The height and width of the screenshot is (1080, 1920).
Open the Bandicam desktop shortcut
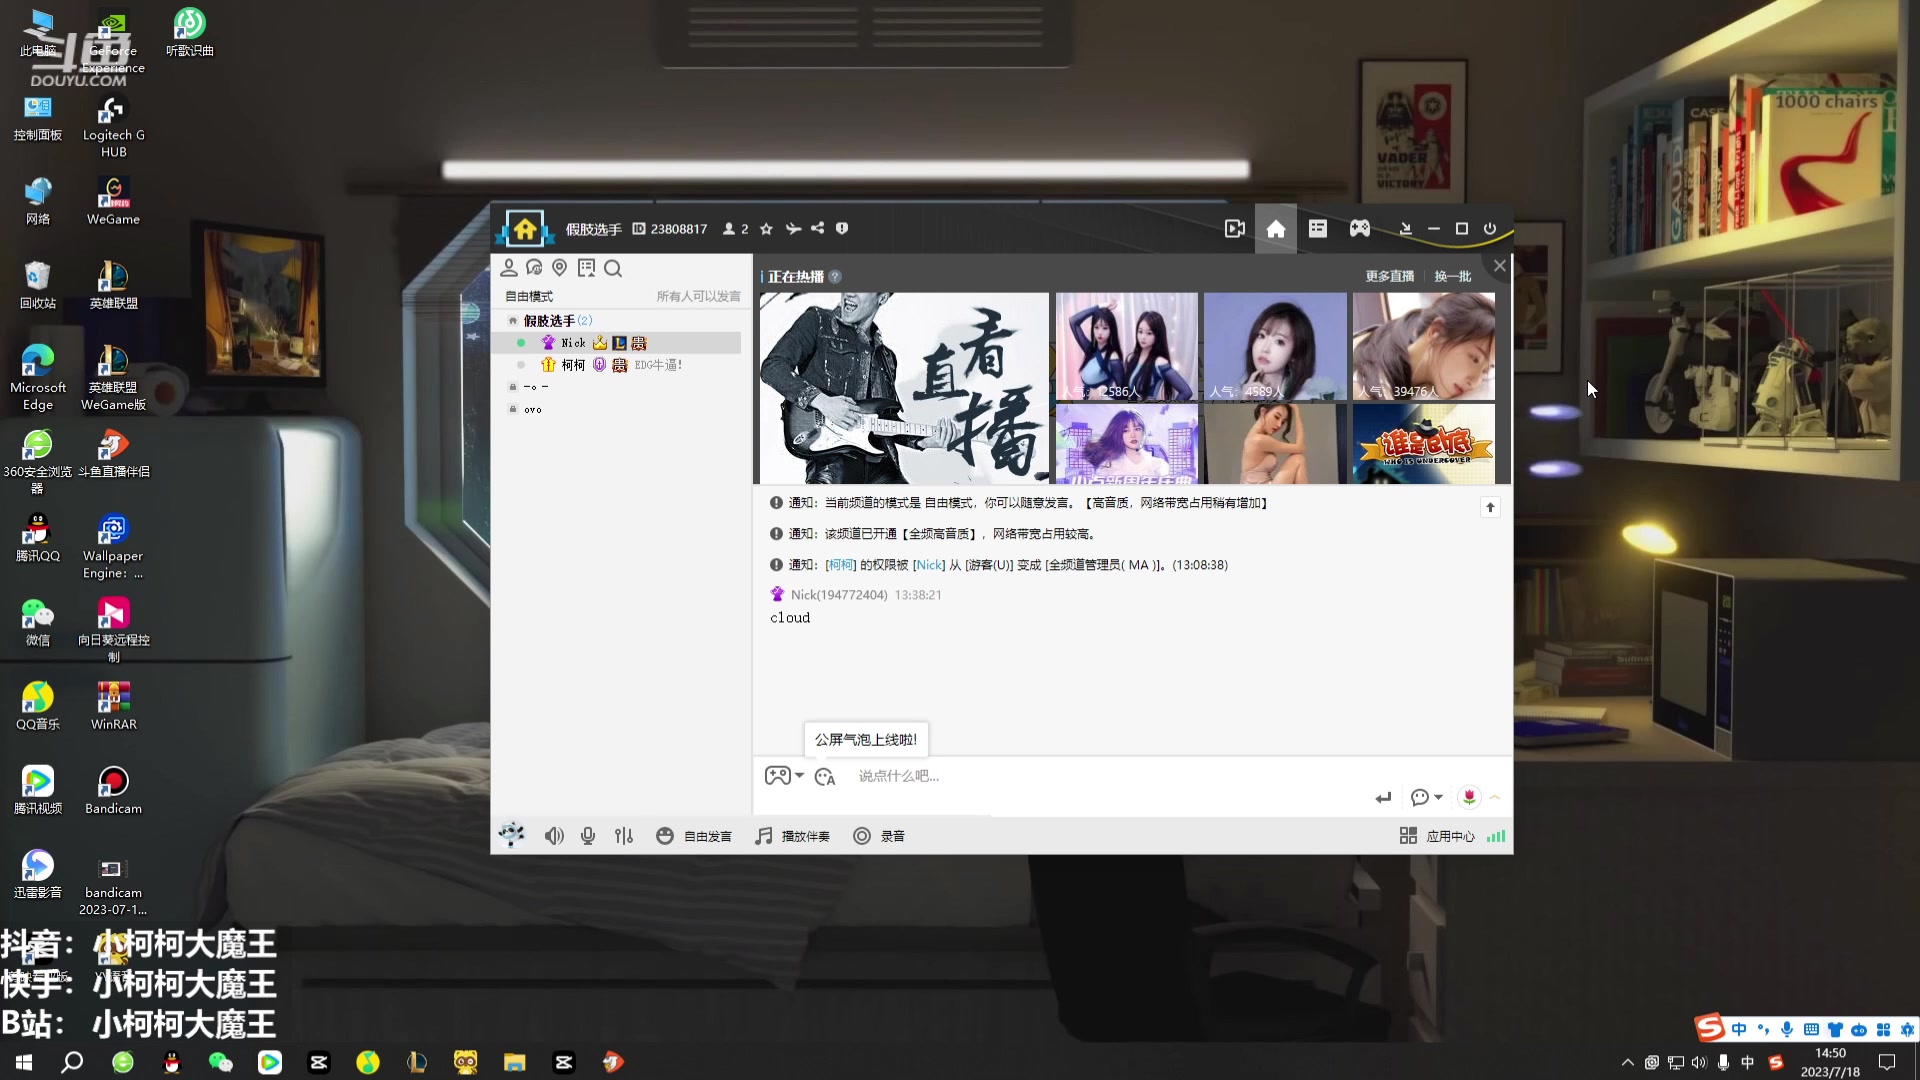coord(113,790)
